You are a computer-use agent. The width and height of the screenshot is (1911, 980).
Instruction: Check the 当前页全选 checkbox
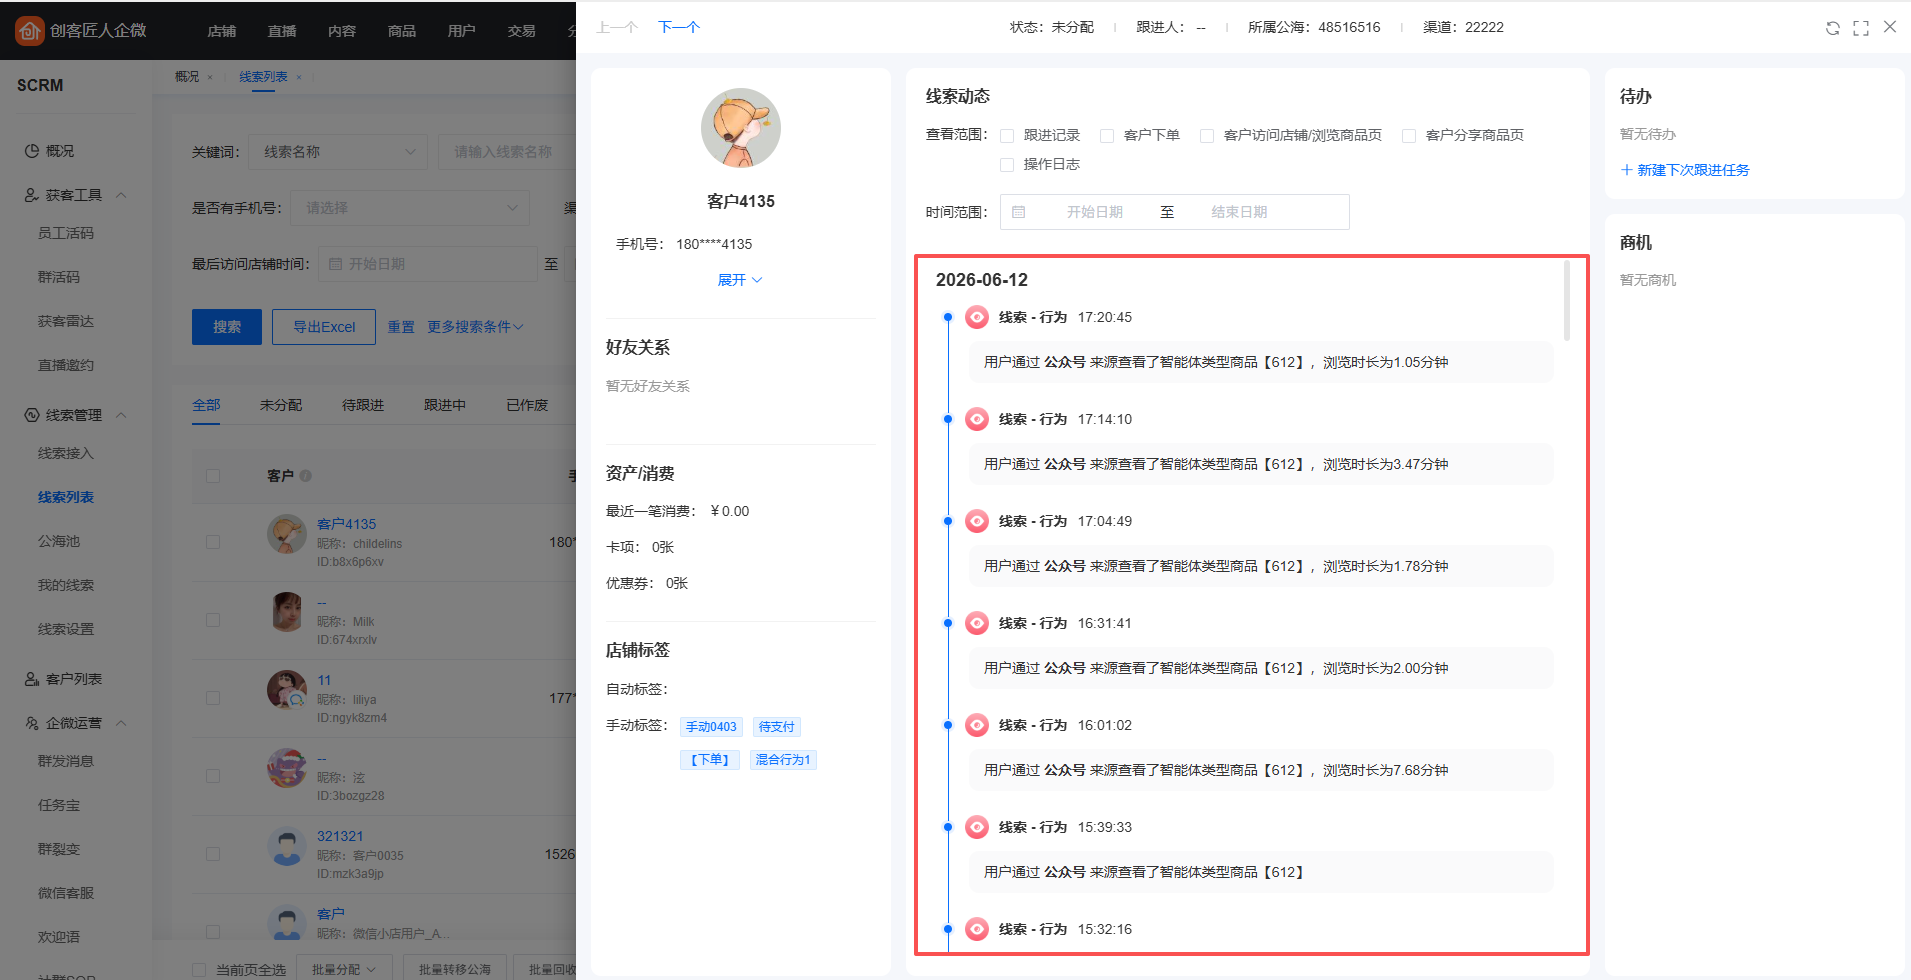pos(199,970)
